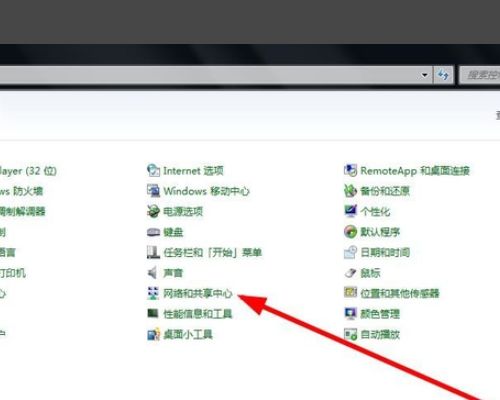Focus the control panel search box
The image size is (500, 400).
click(480, 75)
